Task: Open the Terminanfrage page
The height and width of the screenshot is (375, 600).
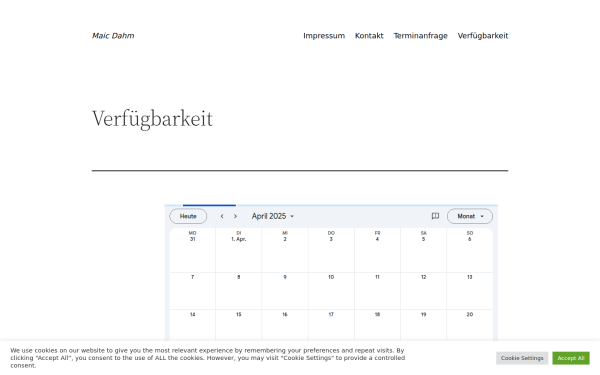Action: 421,36
